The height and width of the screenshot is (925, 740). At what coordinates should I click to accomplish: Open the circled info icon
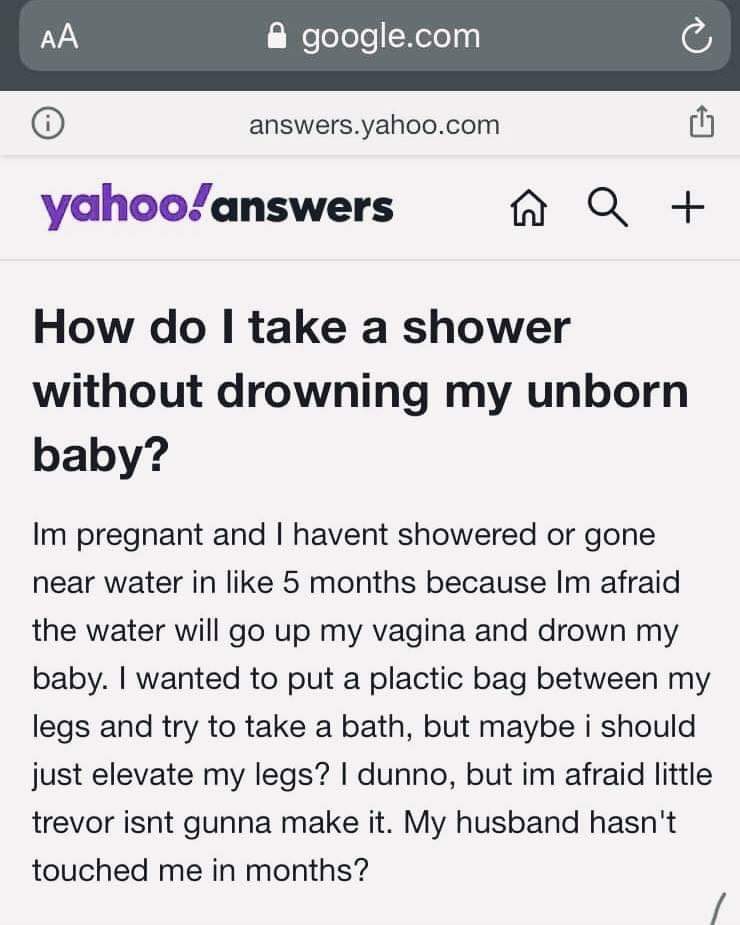coord(48,124)
